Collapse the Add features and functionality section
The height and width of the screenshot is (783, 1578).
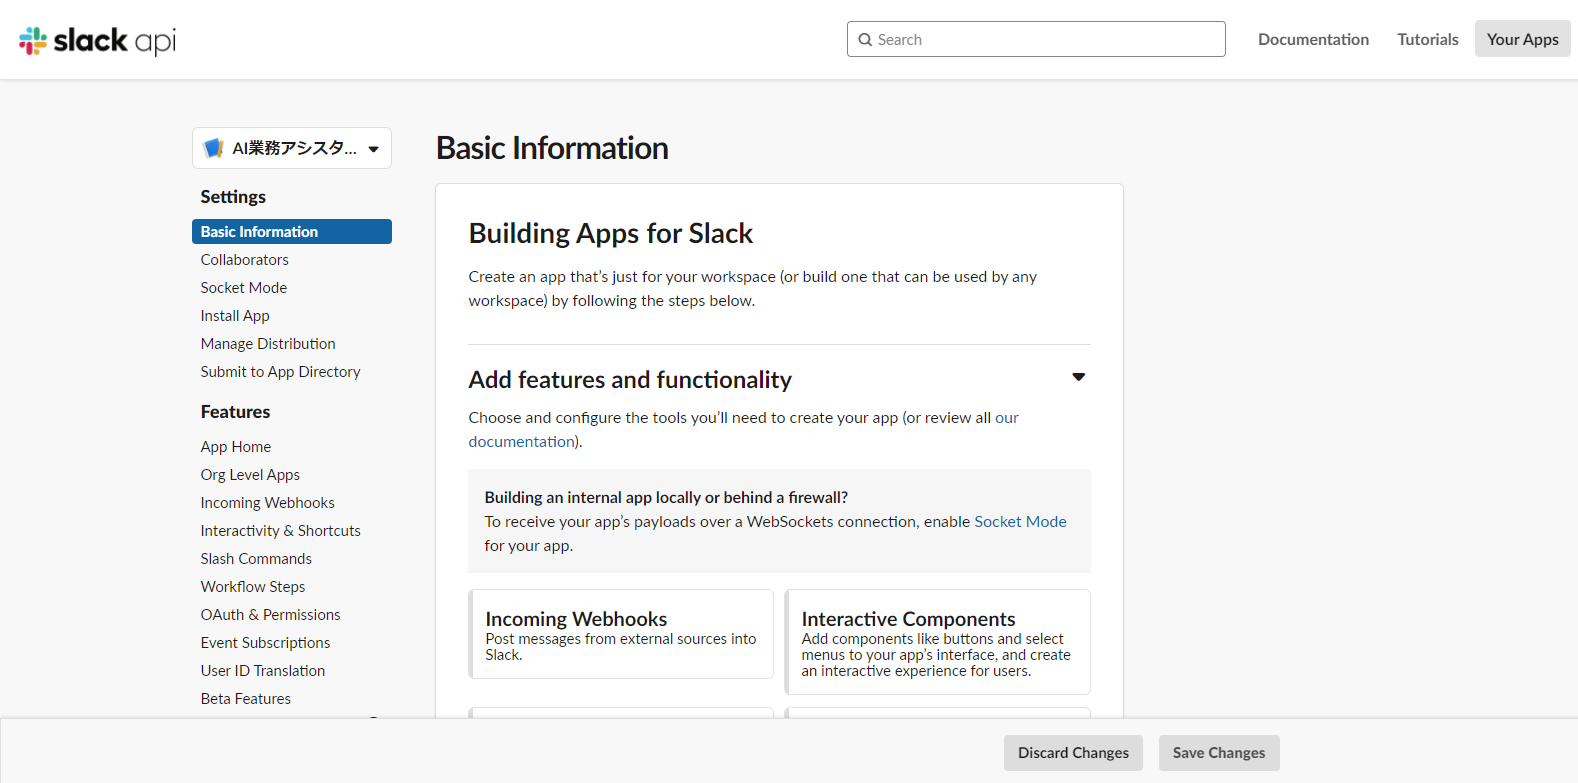[x=1078, y=377]
